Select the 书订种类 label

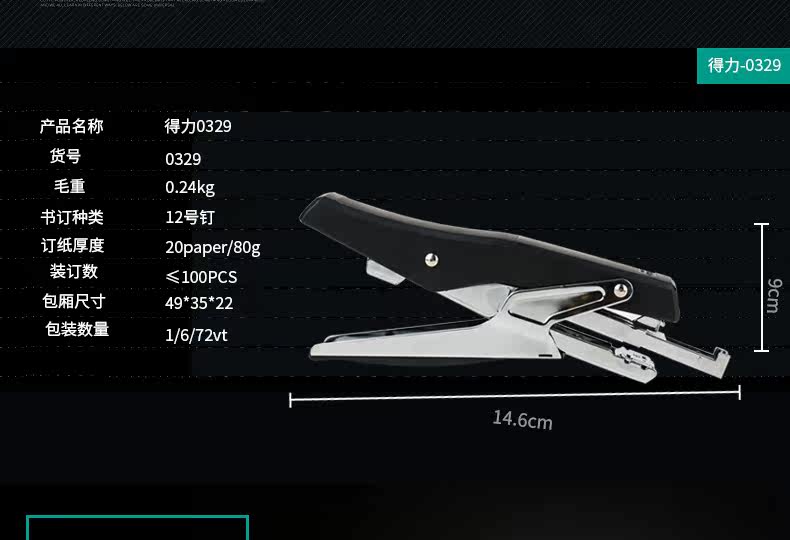coord(72,217)
